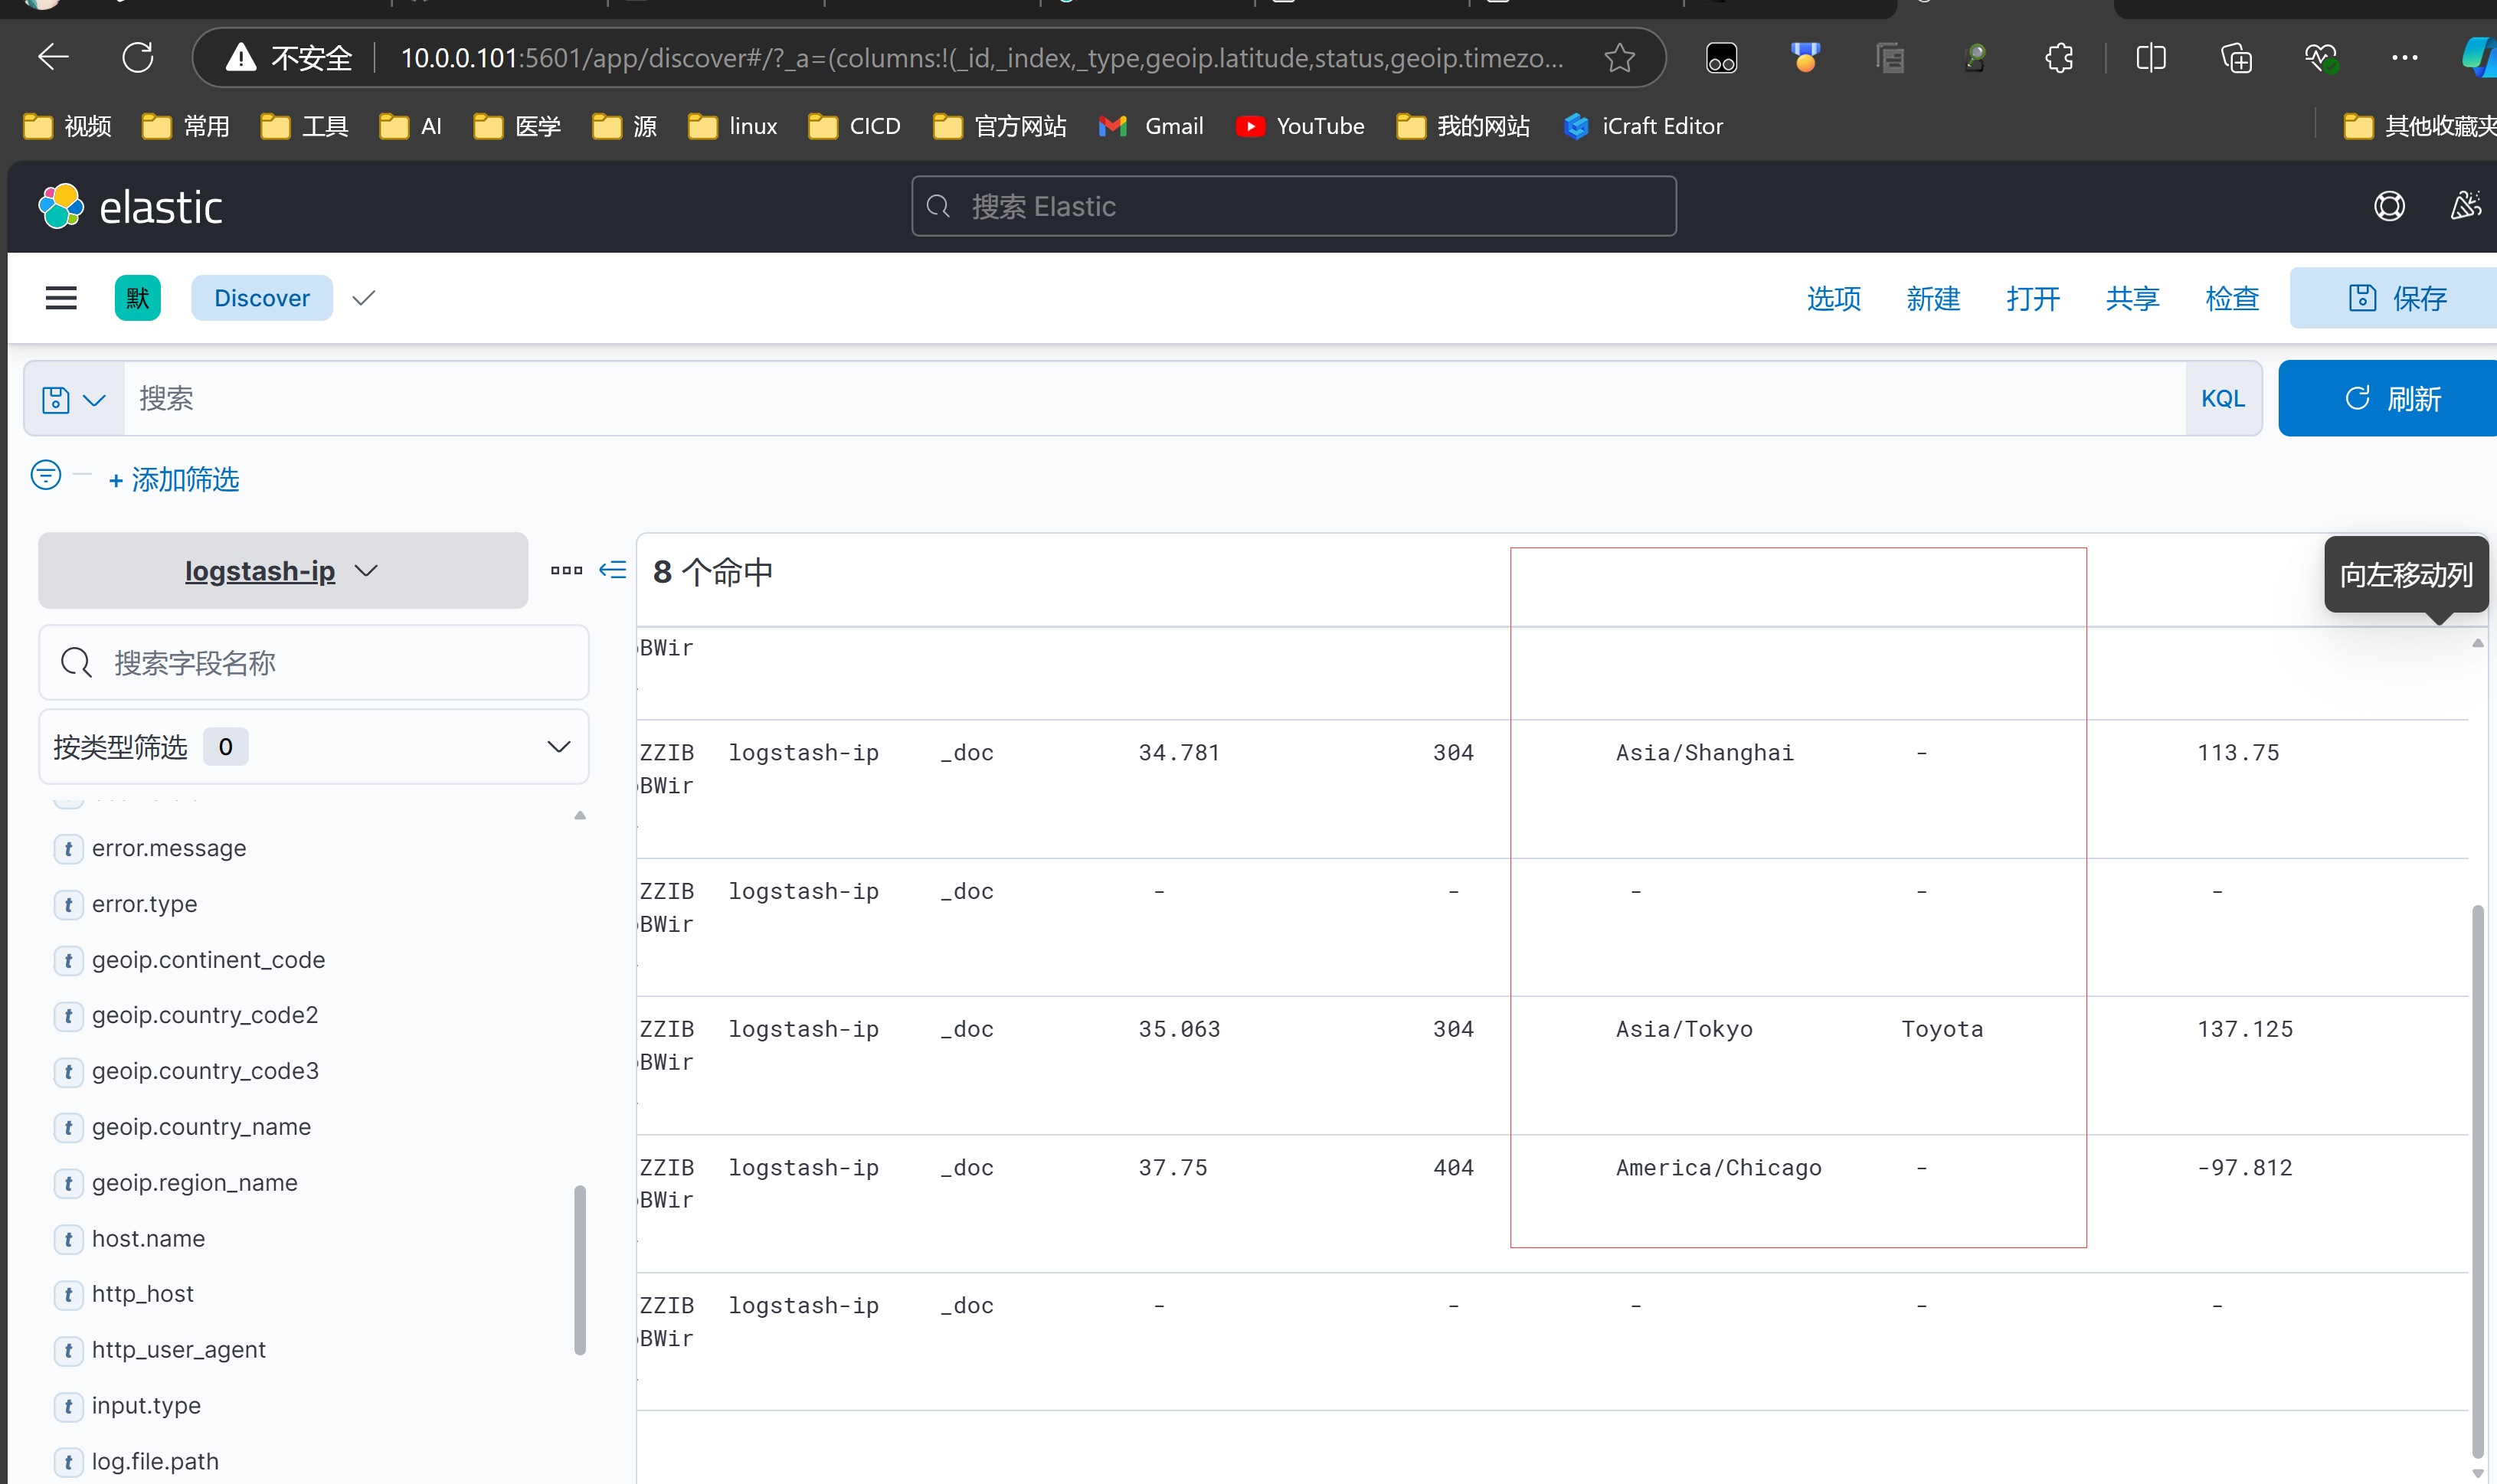Open saved queries disk icon menu
The height and width of the screenshot is (1484, 2497).
(74, 399)
